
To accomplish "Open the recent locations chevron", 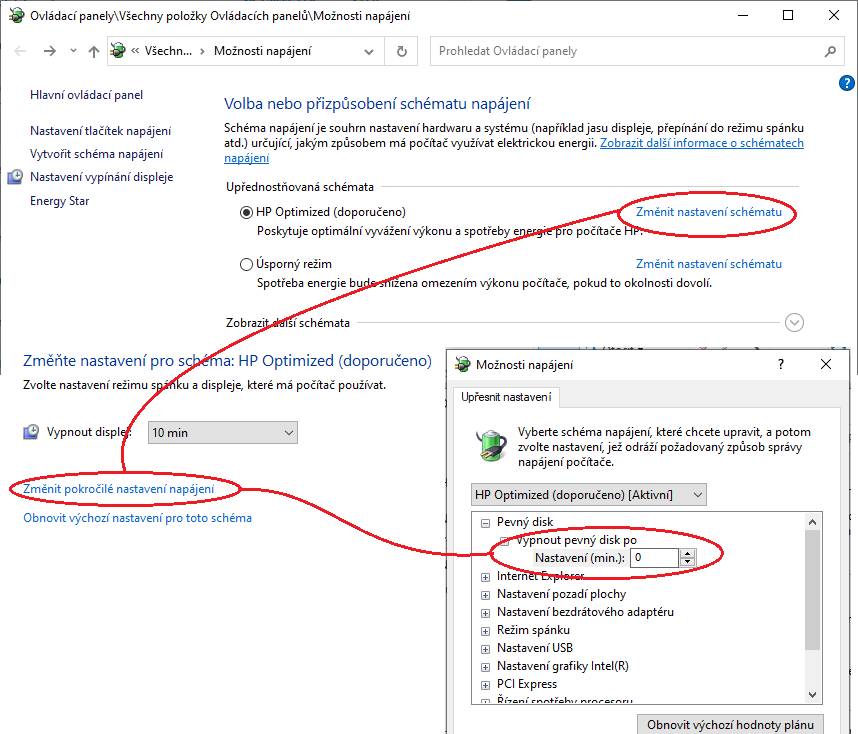I will tap(73, 51).
